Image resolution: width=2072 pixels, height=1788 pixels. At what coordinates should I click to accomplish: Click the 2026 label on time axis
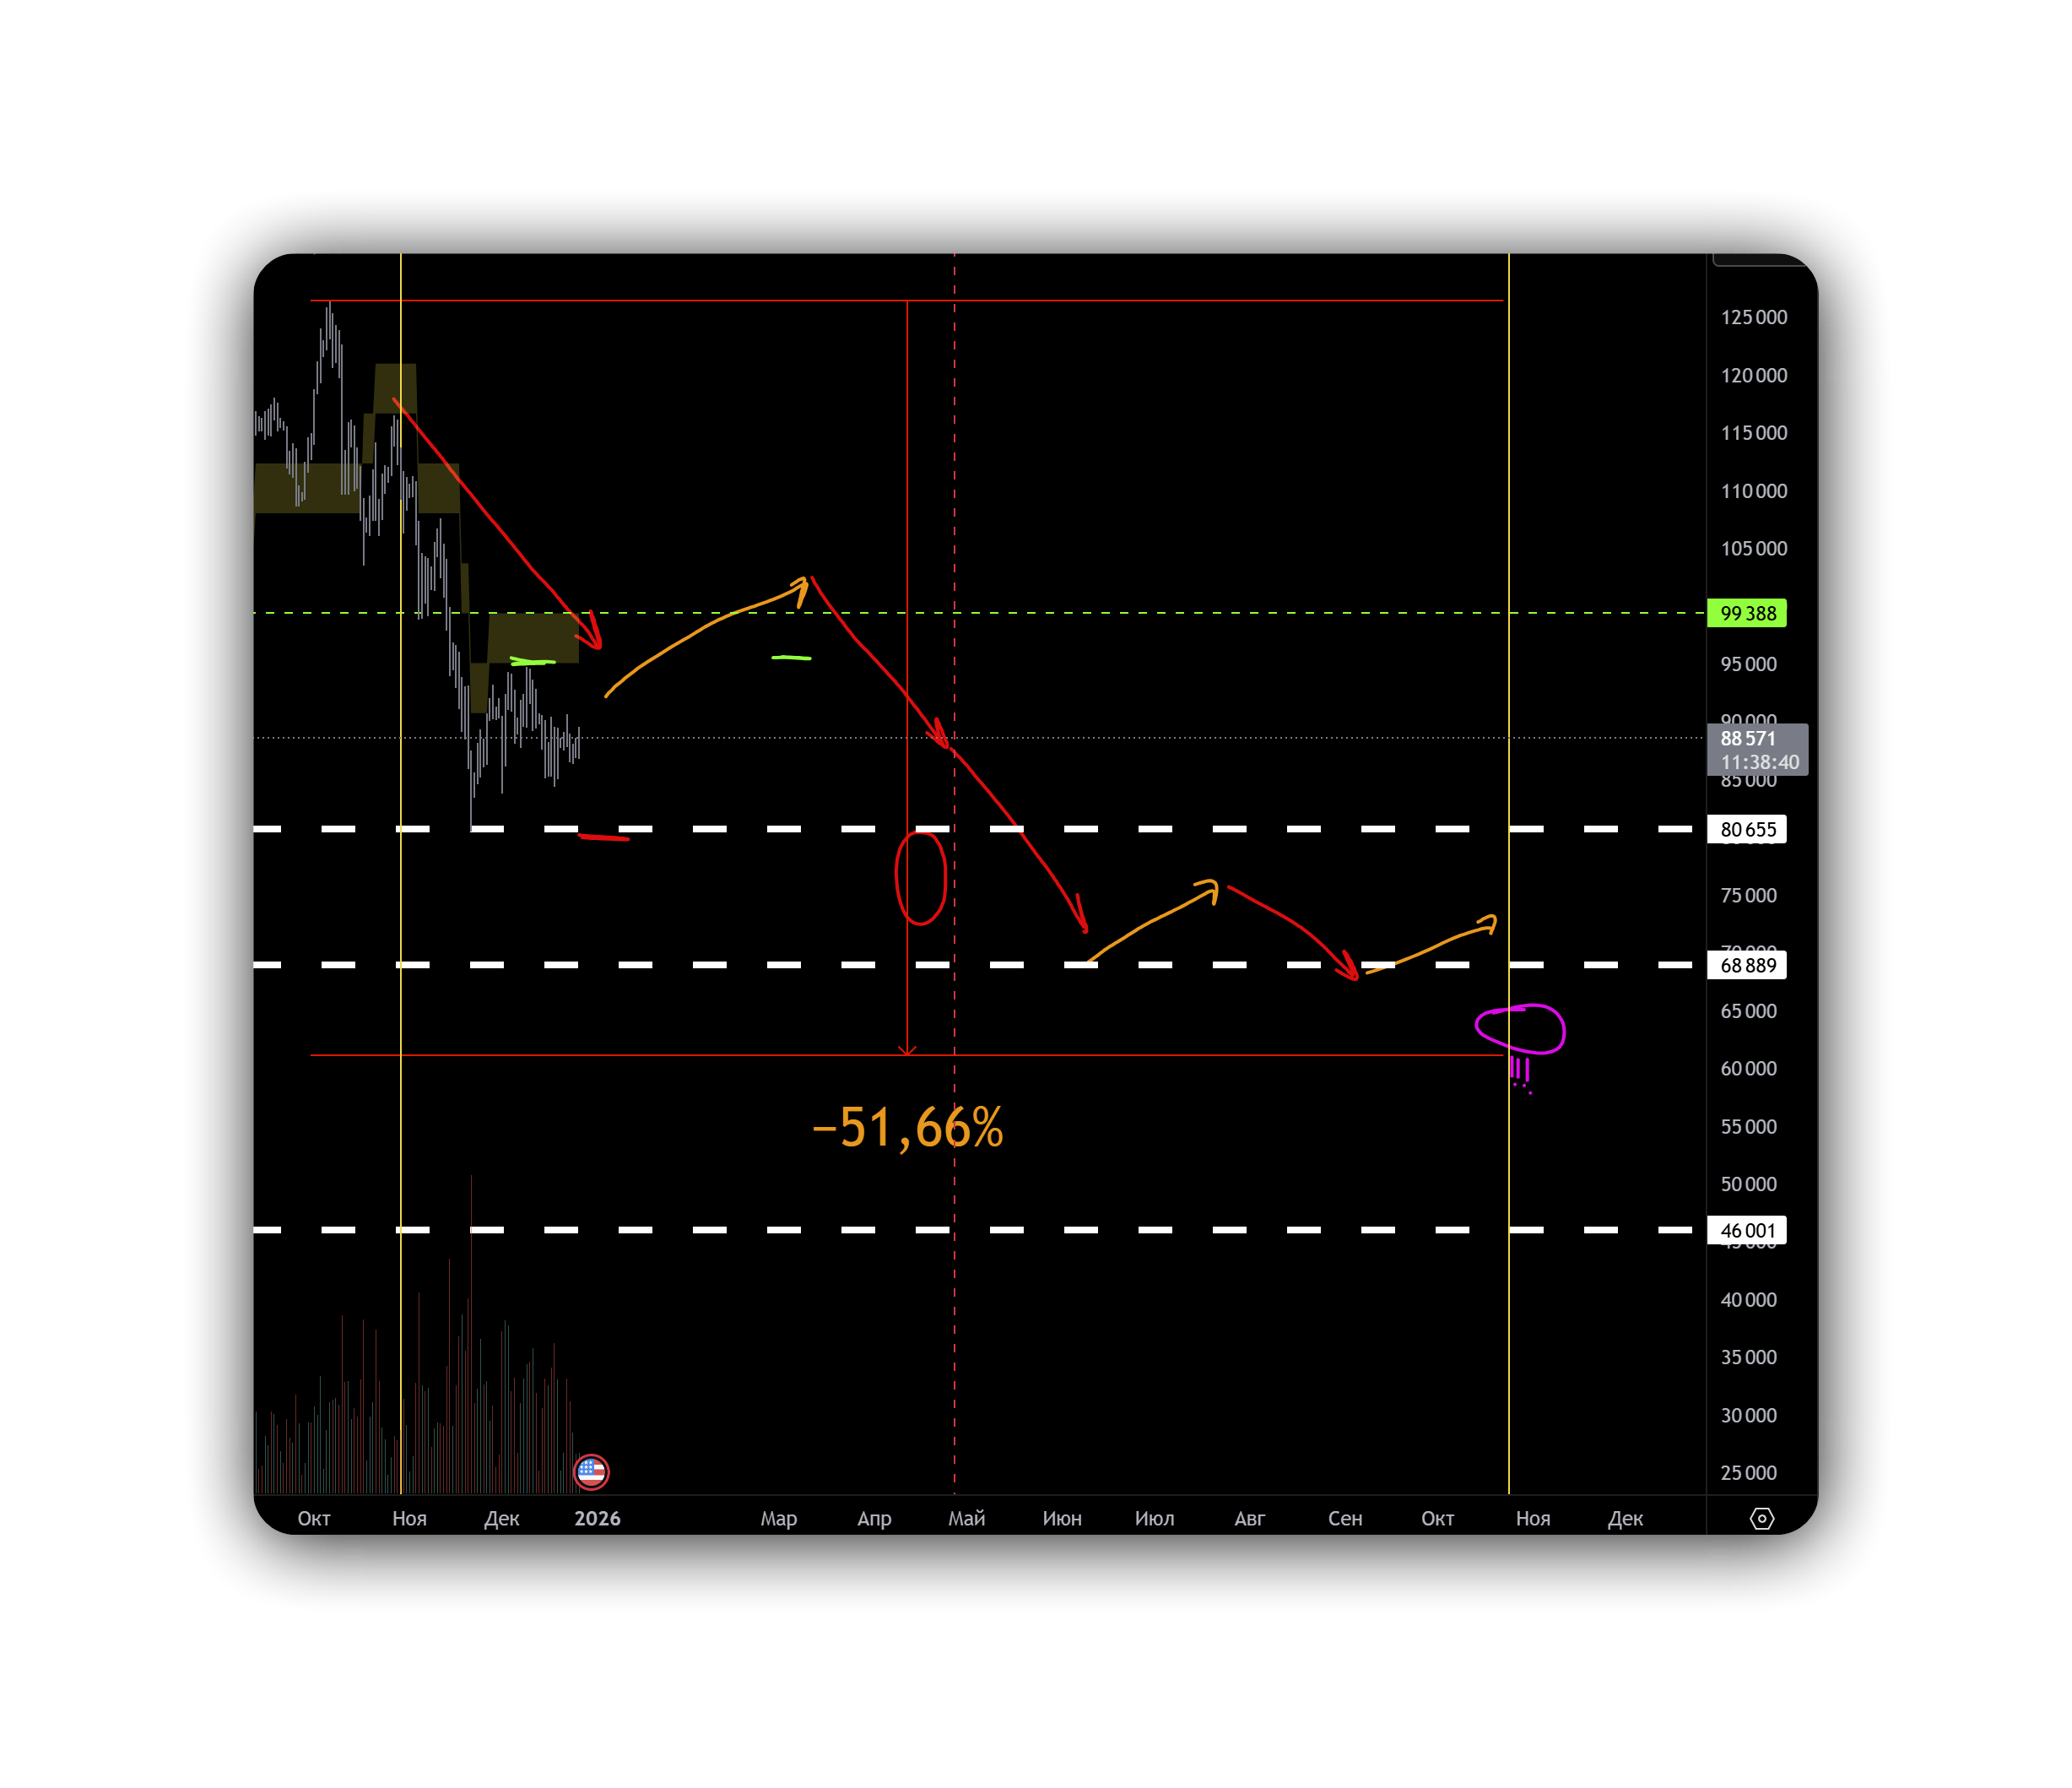(x=597, y=1518)
